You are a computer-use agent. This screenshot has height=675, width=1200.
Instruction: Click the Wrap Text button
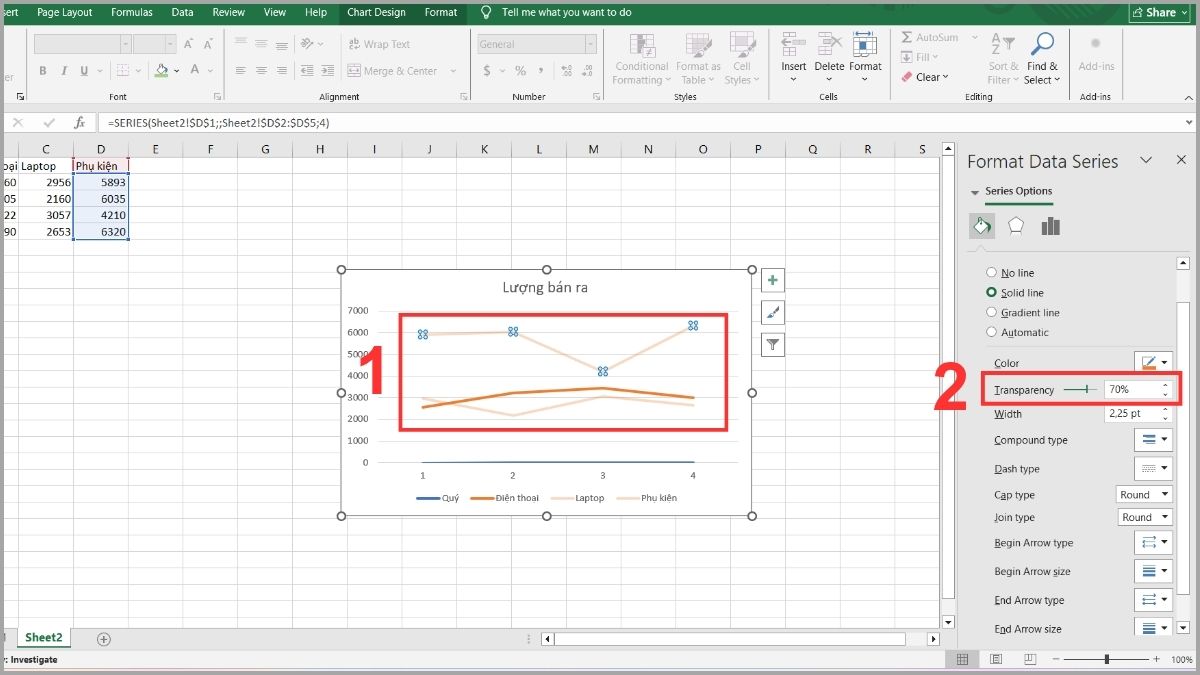click(379, 44)
